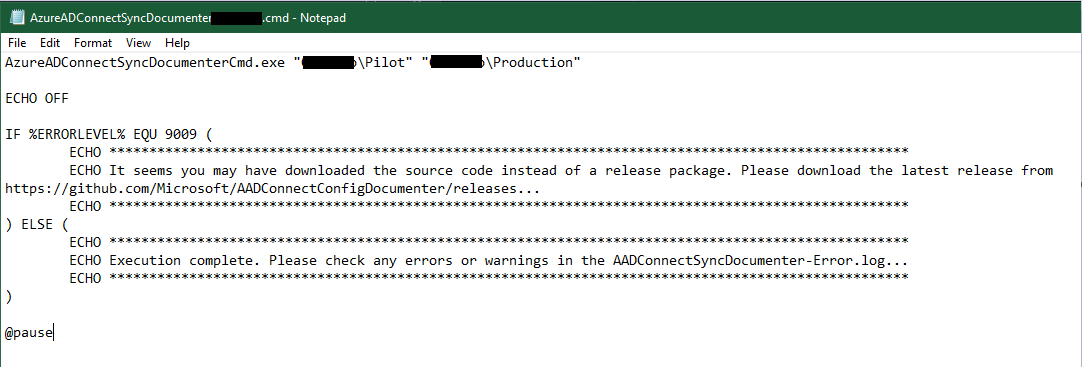Open the View menu
This screenshot has height=367, width=1082.
click(x=138, y=43)
